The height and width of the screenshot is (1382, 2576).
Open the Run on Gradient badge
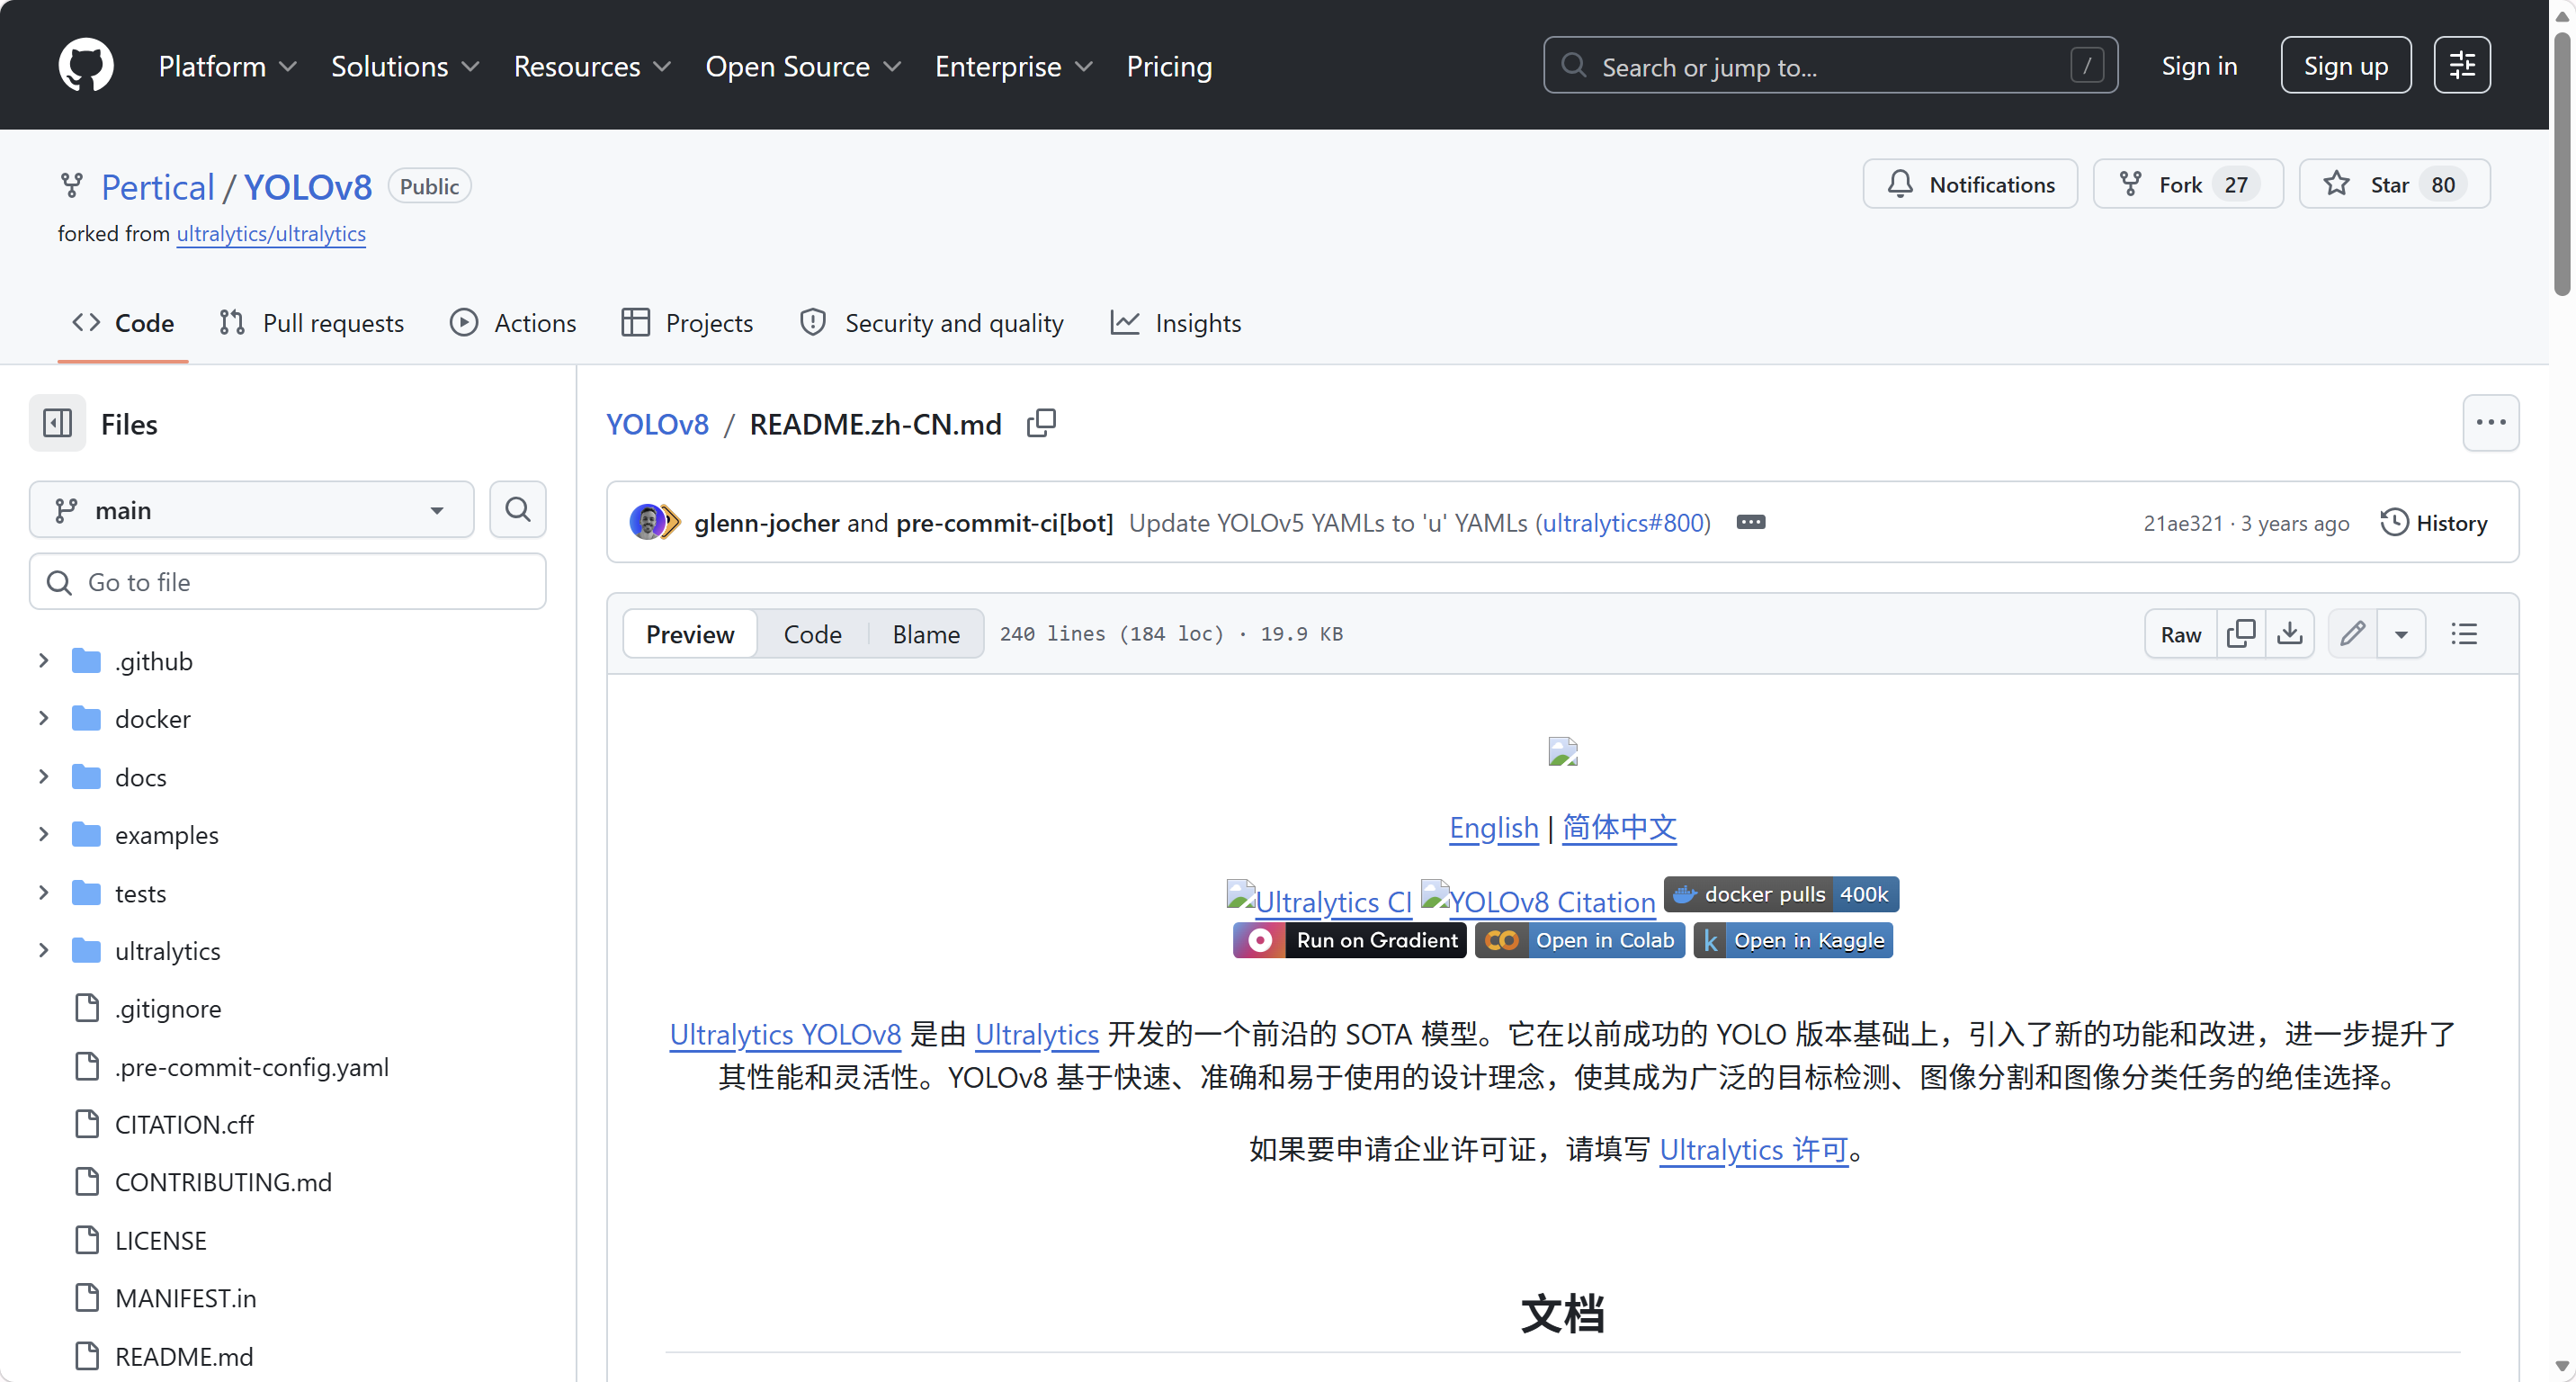pos(1349,940)
